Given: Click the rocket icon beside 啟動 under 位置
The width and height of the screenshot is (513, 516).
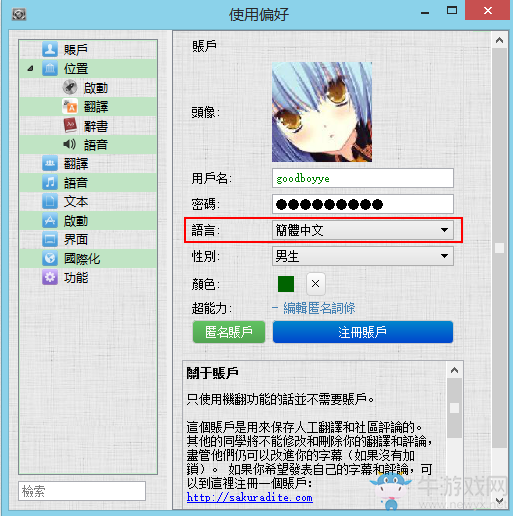Looking at the screenshot, I should pyautogui.click(x=70, y=88).
